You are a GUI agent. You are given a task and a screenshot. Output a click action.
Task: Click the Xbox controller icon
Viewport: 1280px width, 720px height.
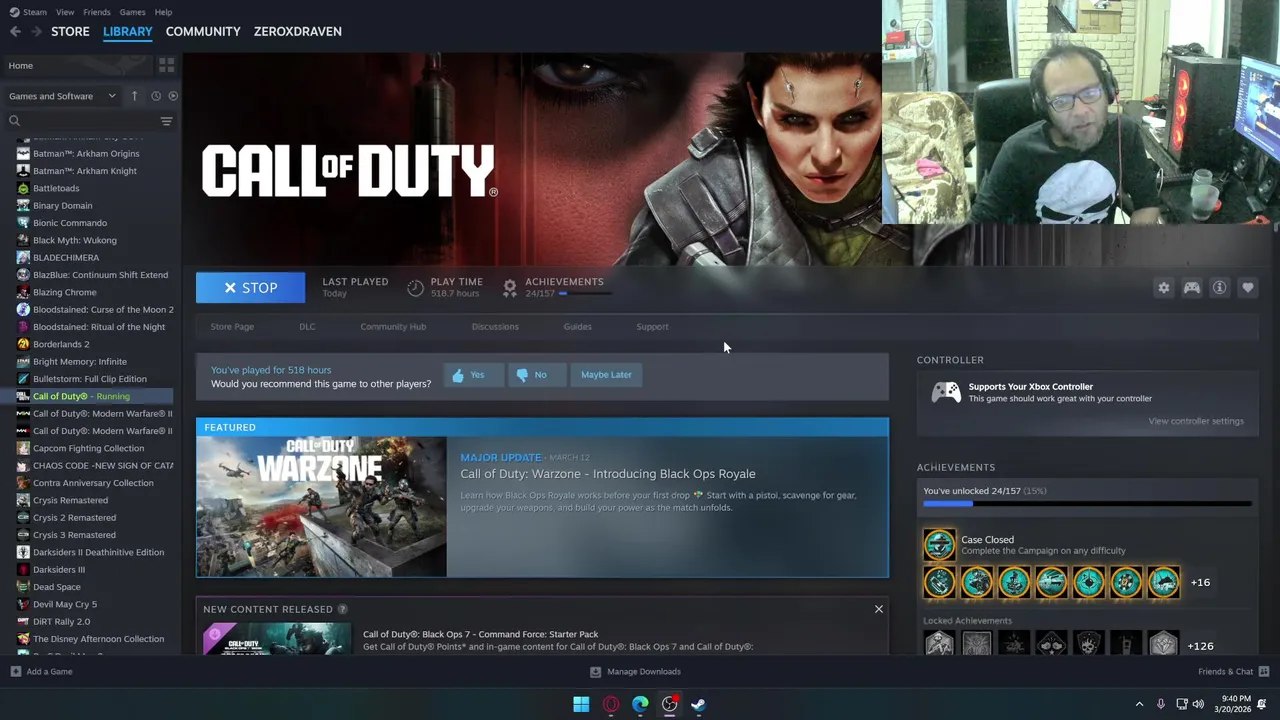946,392
